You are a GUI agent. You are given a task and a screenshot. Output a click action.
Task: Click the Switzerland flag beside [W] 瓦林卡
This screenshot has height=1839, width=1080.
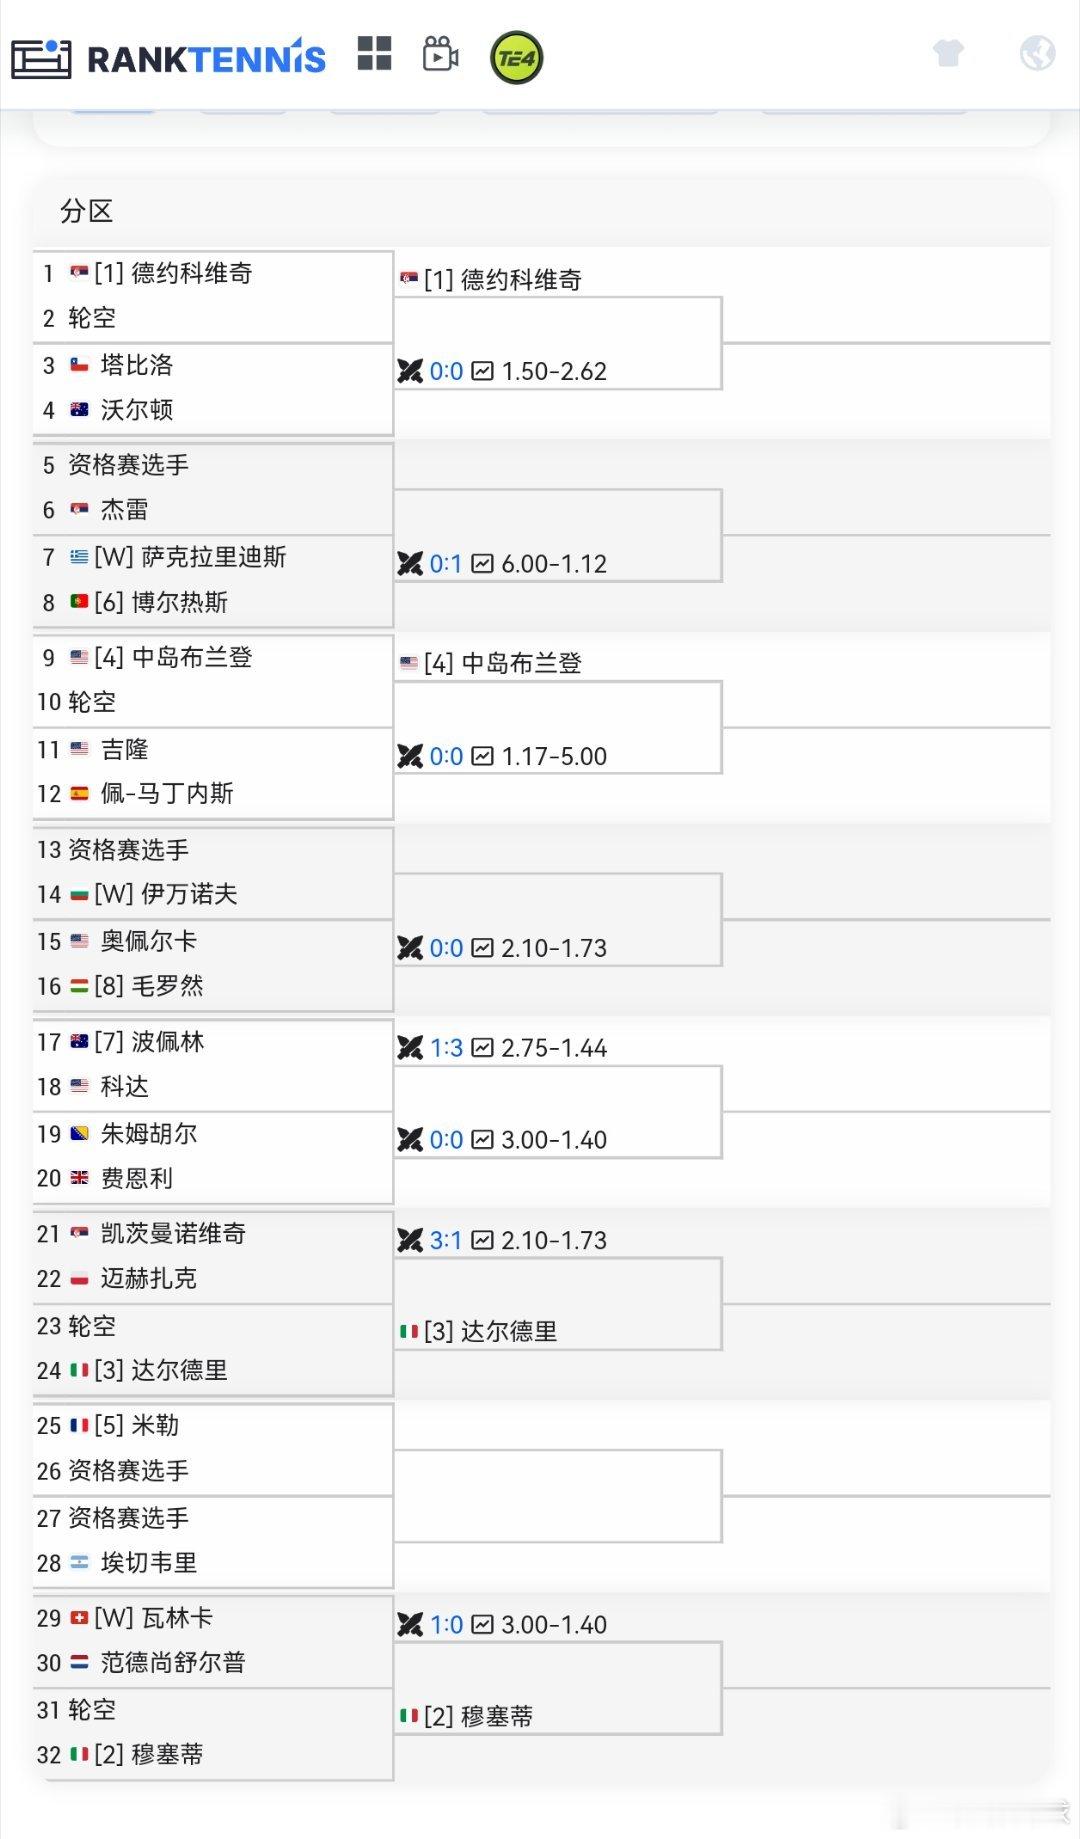80,1617
